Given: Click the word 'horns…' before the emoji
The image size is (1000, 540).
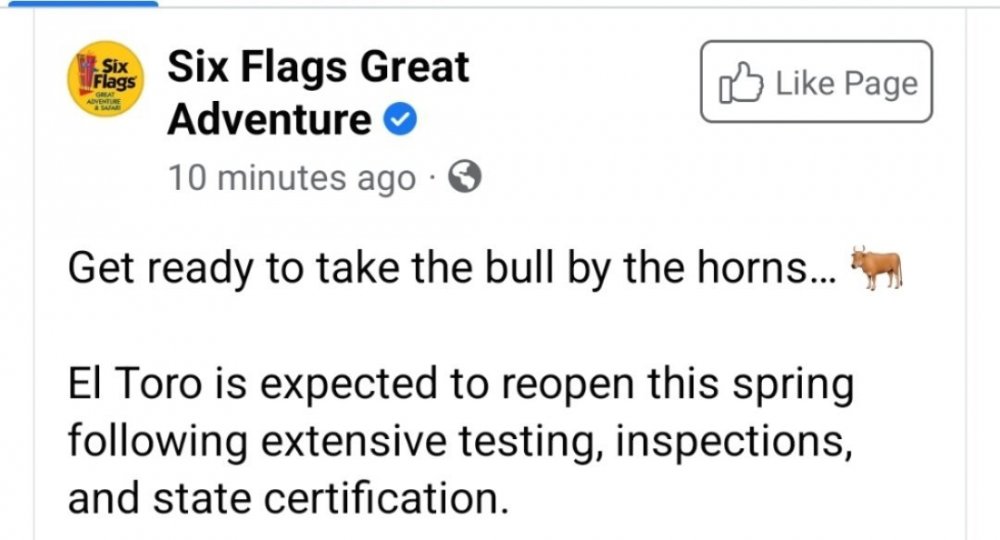Looking at the screenshot, I should (x=770, y=271).
